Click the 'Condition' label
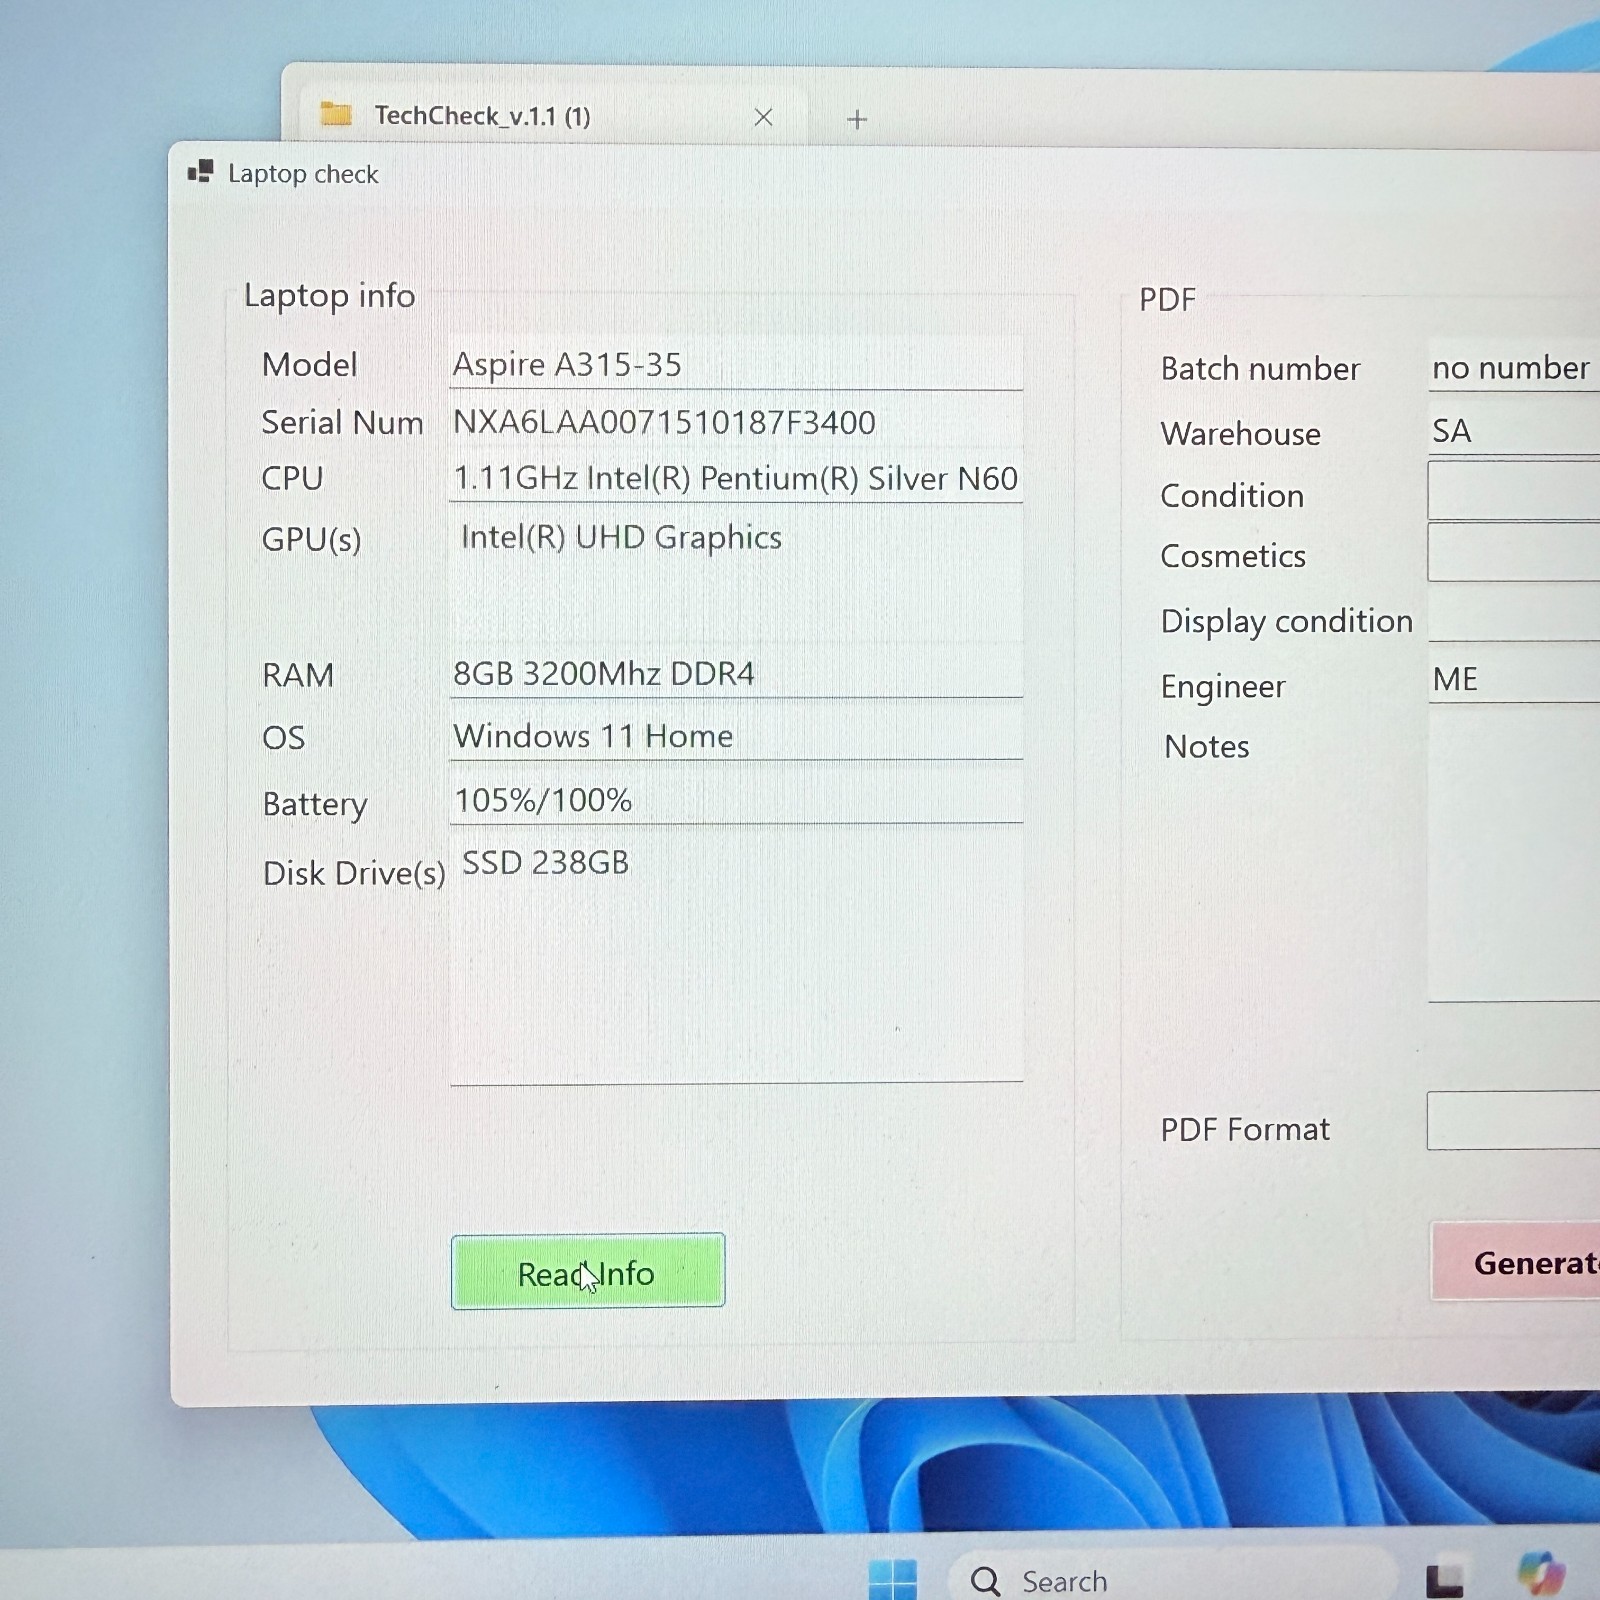This screenshot has width=1600, height=1600. coord(1232,495)
